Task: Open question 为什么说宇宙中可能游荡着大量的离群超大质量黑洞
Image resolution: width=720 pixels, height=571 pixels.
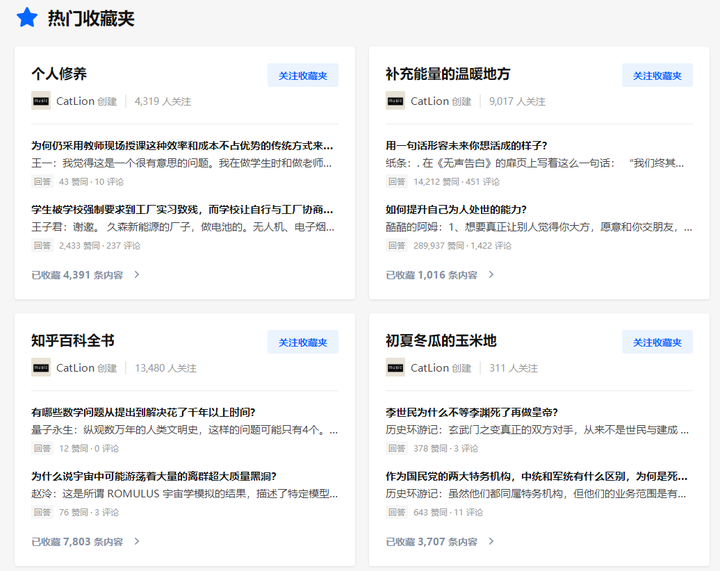Action: click(x=154, y=476)
